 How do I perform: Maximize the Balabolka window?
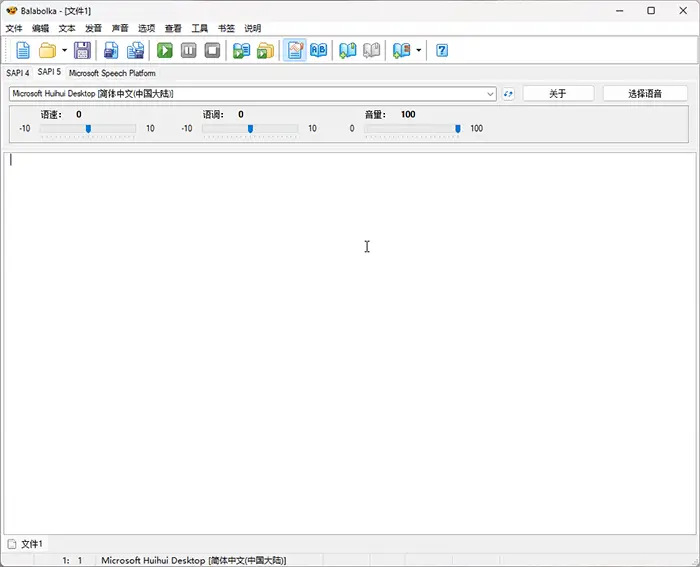(651, 11)
